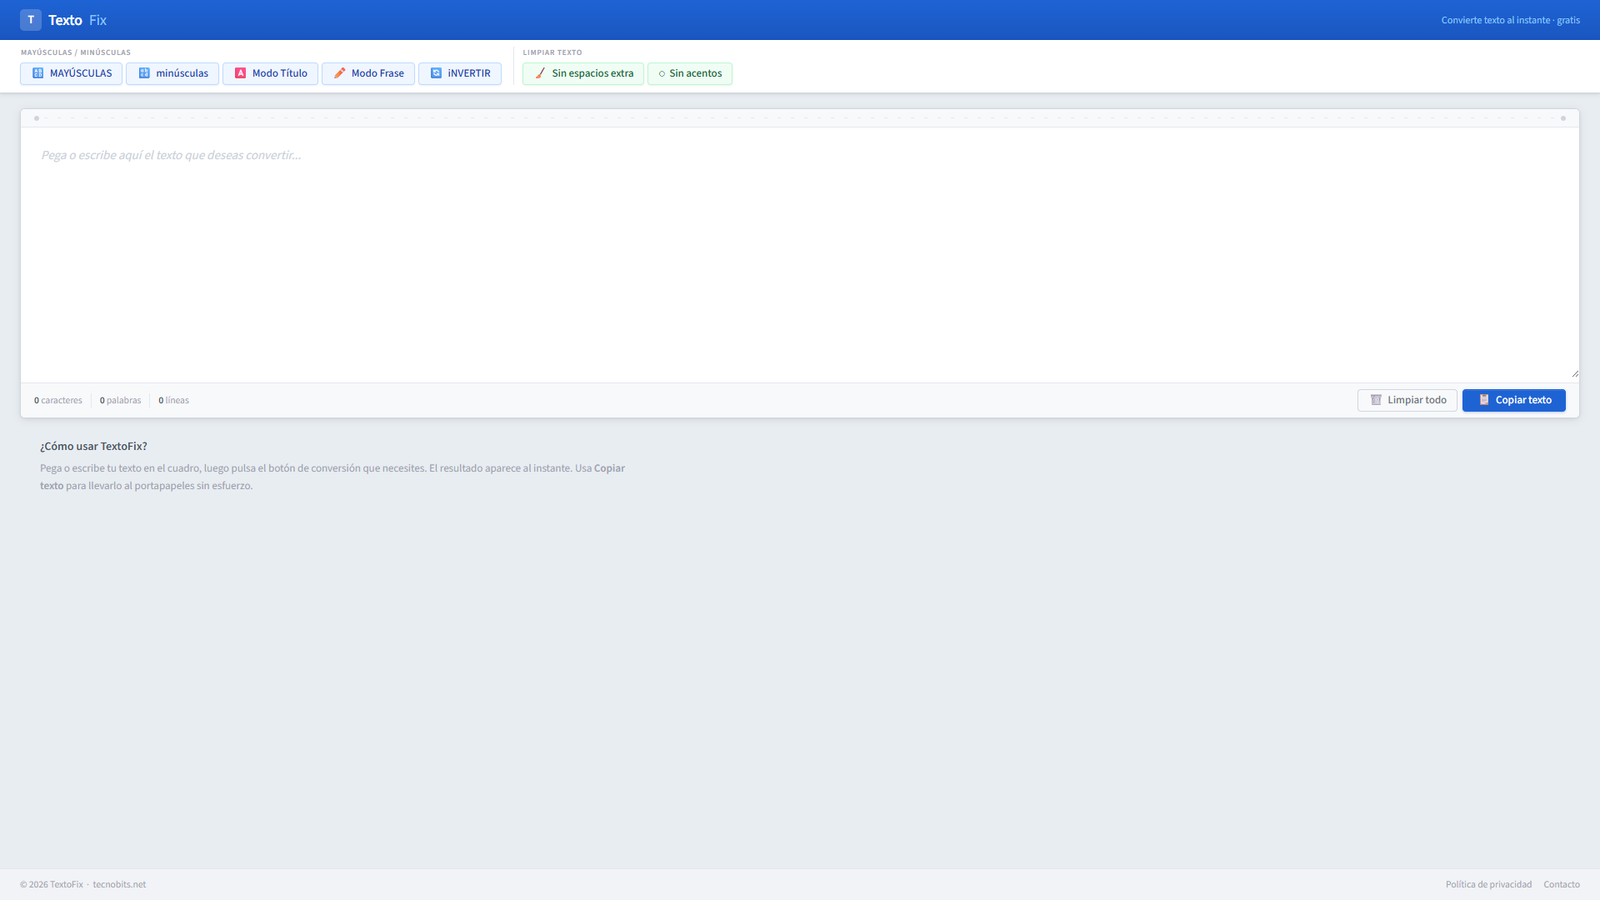The width and height of the screenshot is (1600, 900).
Task: Open Política de privacidad link
Action: pos(1488,884)
